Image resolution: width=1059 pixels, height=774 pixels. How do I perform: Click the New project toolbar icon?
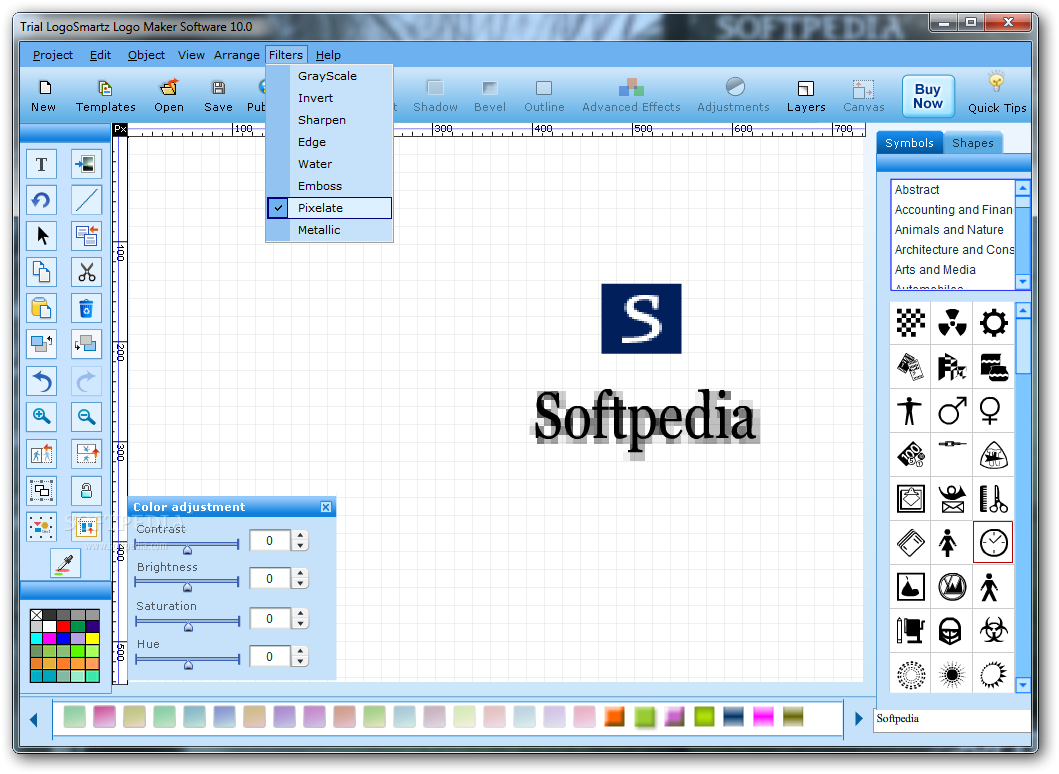tap(44, 95)
